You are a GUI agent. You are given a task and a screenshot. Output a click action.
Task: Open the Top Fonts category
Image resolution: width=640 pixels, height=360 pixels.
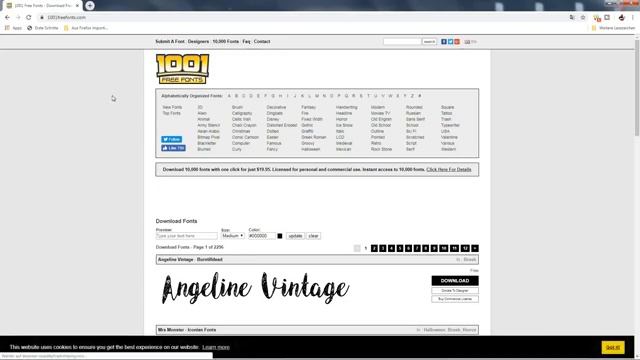click(x=171, y=113)
